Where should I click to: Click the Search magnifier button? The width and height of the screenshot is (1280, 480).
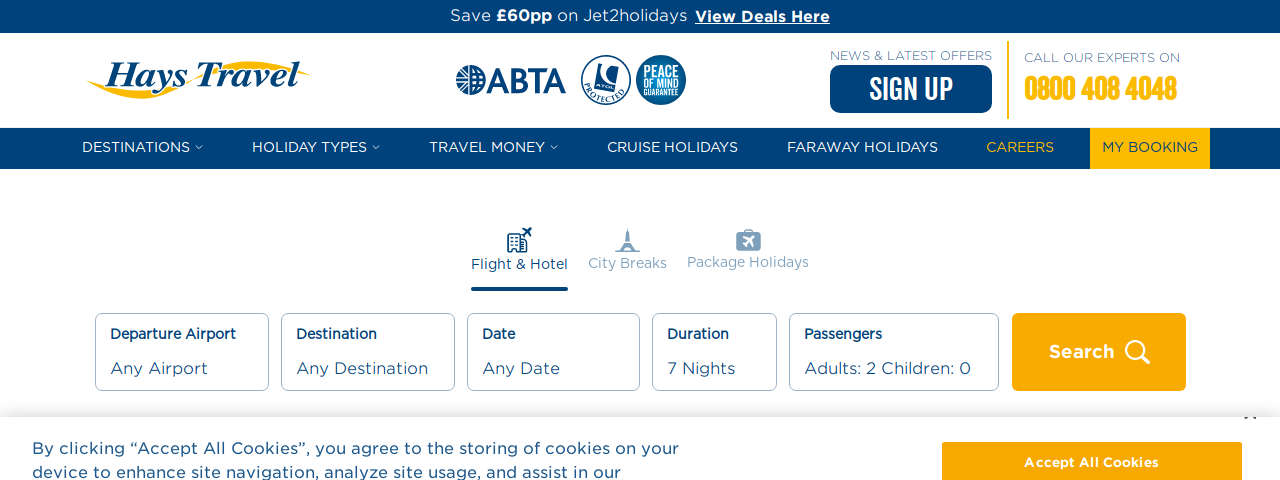pyautogui.click(x=1099, y=352)
